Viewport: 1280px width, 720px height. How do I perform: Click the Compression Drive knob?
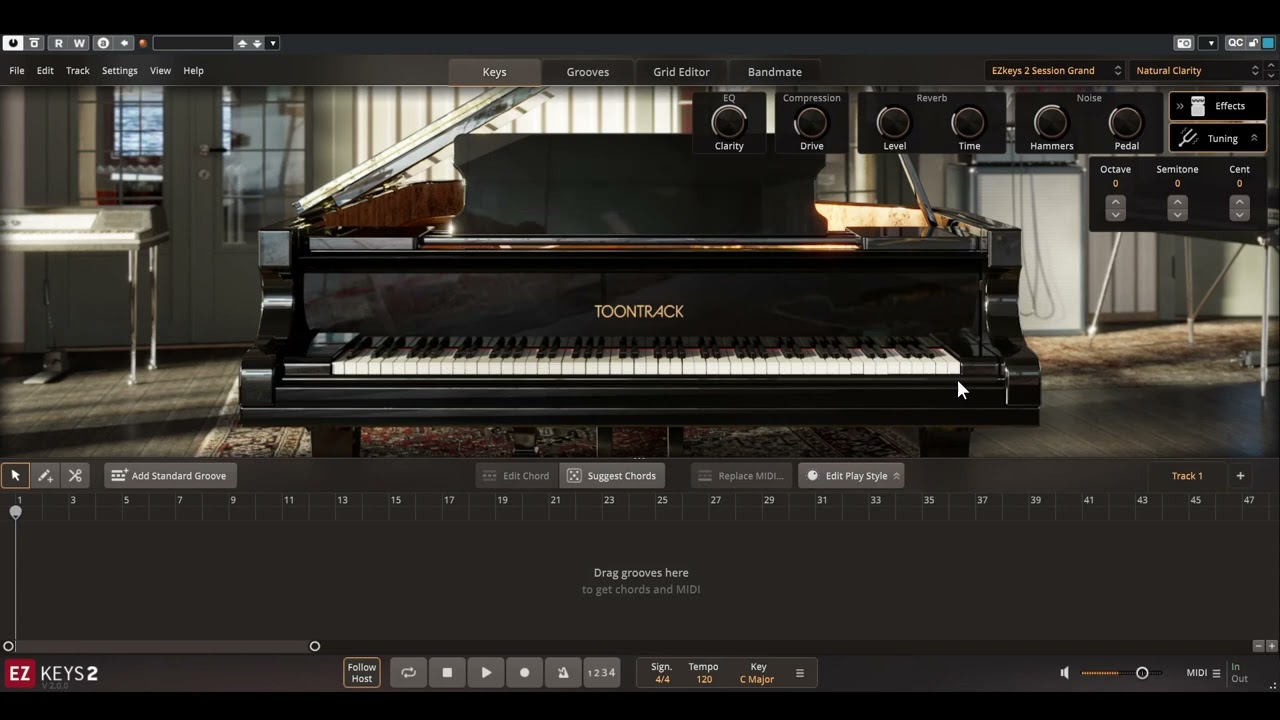pos(811,122)
